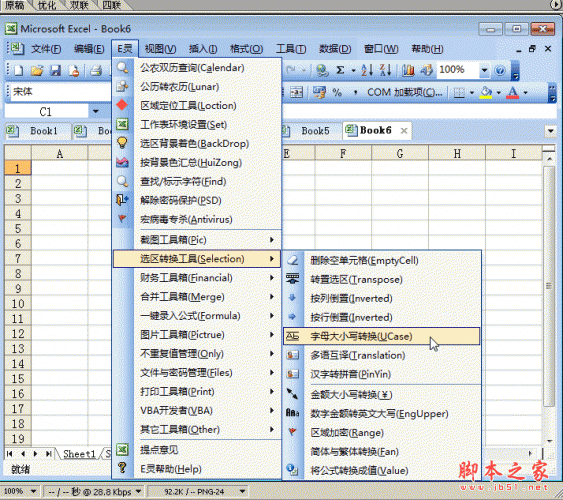Run 宏病毒专杀(Antivirus) entry
The height and width of the screenshot is (500, 563).
(x=197, y=219)
